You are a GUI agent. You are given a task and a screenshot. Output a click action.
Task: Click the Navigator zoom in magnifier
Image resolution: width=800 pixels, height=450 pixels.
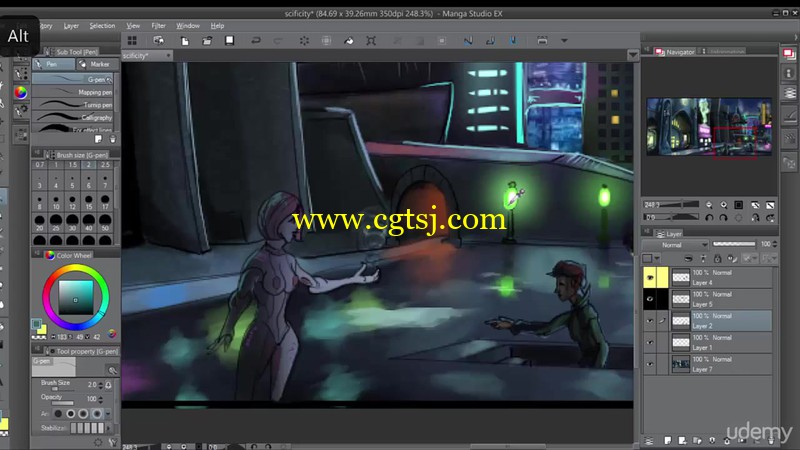click(x=723, y=205)
